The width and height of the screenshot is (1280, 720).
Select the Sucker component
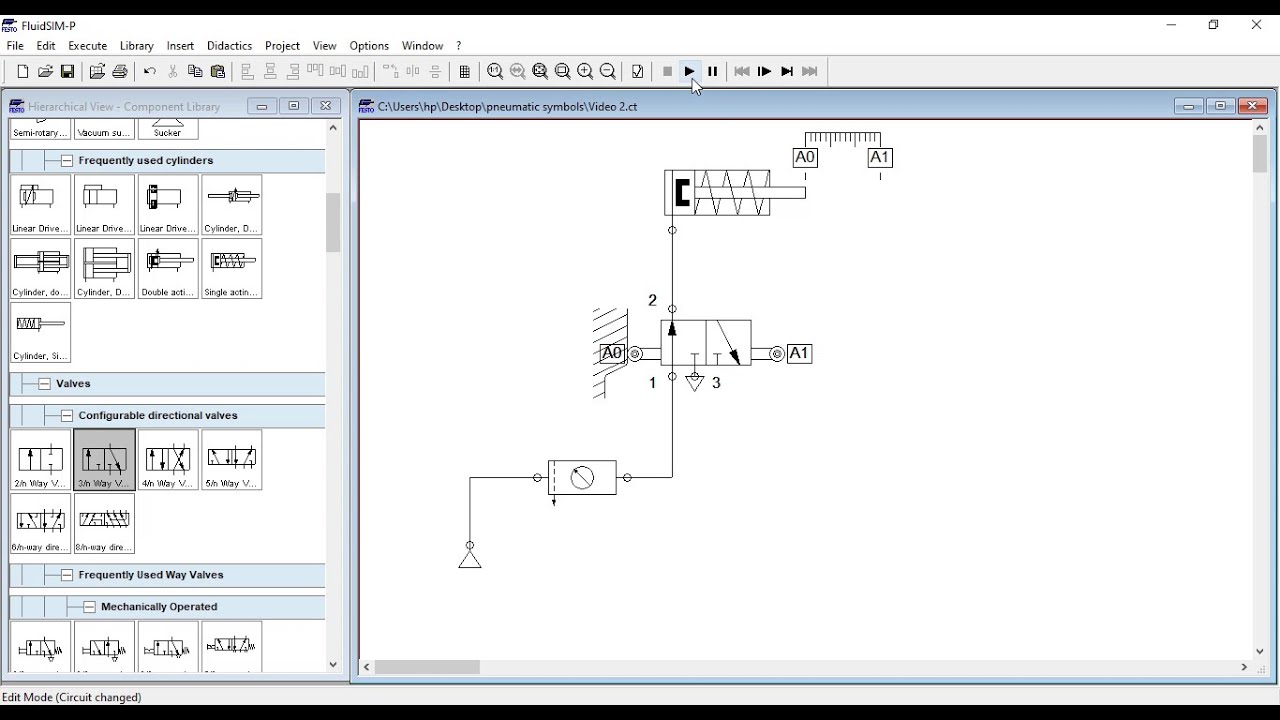[168, 129]
